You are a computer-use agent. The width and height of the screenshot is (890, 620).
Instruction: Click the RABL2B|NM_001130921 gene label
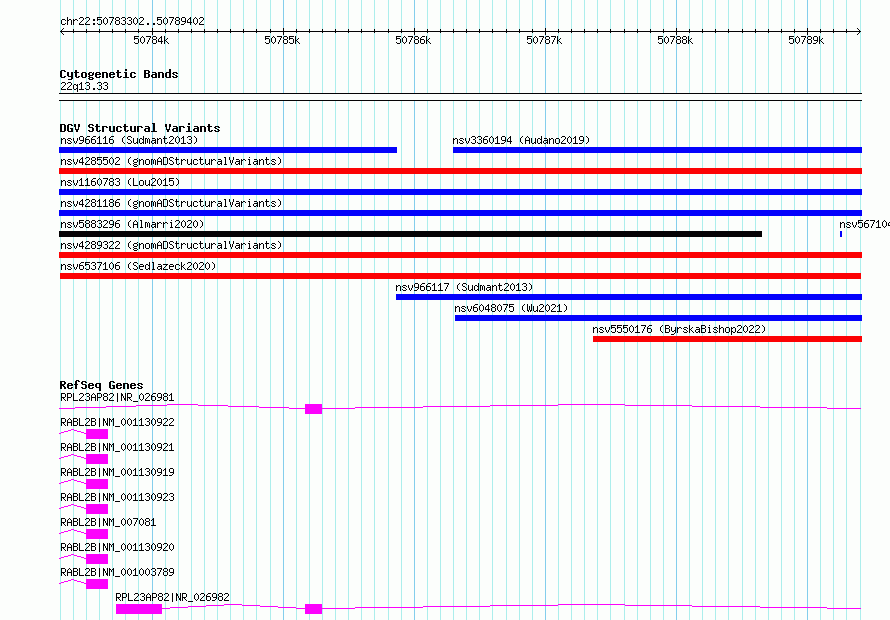[117, 447]
